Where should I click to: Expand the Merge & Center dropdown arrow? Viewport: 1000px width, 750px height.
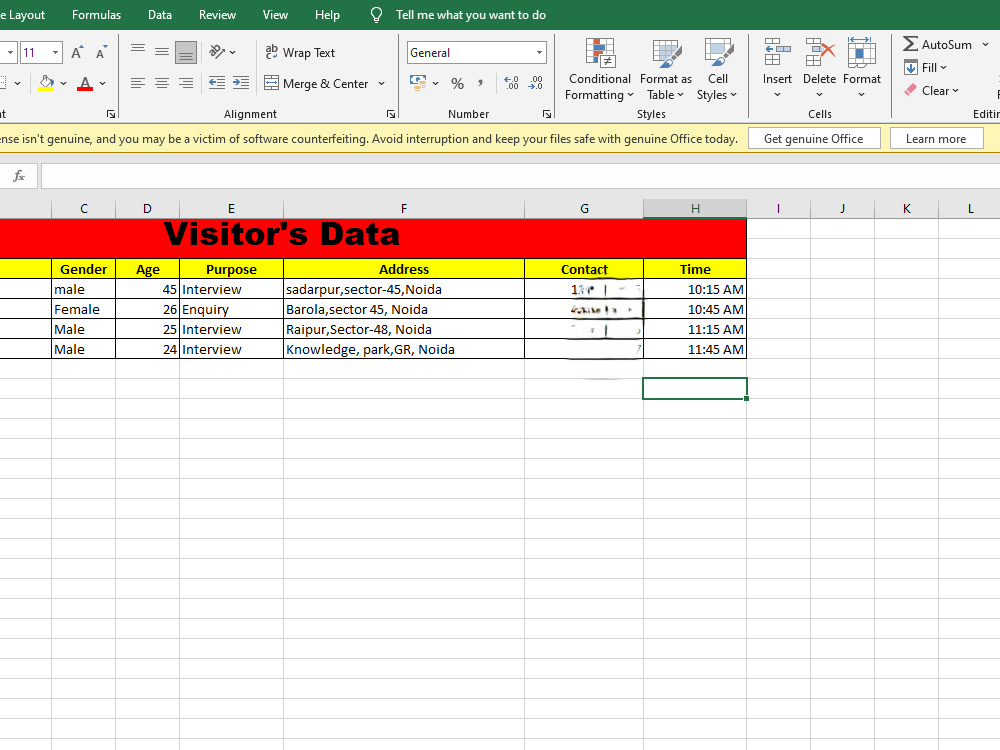pyautogui.click(x=381, y=84)
